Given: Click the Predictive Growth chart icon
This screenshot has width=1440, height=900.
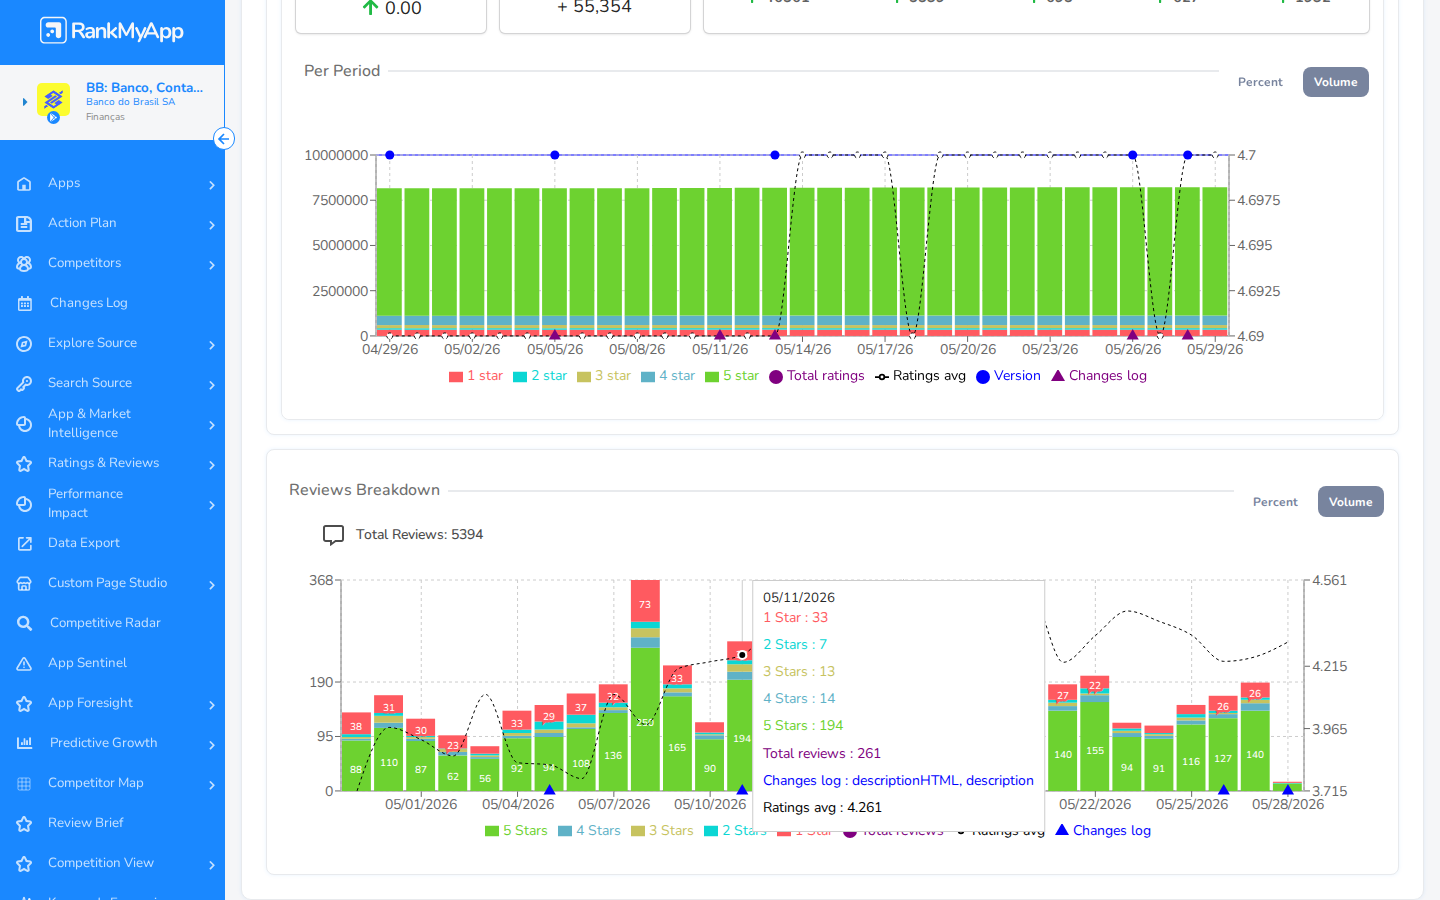Looking at the screenshot, I should (25, 743).
